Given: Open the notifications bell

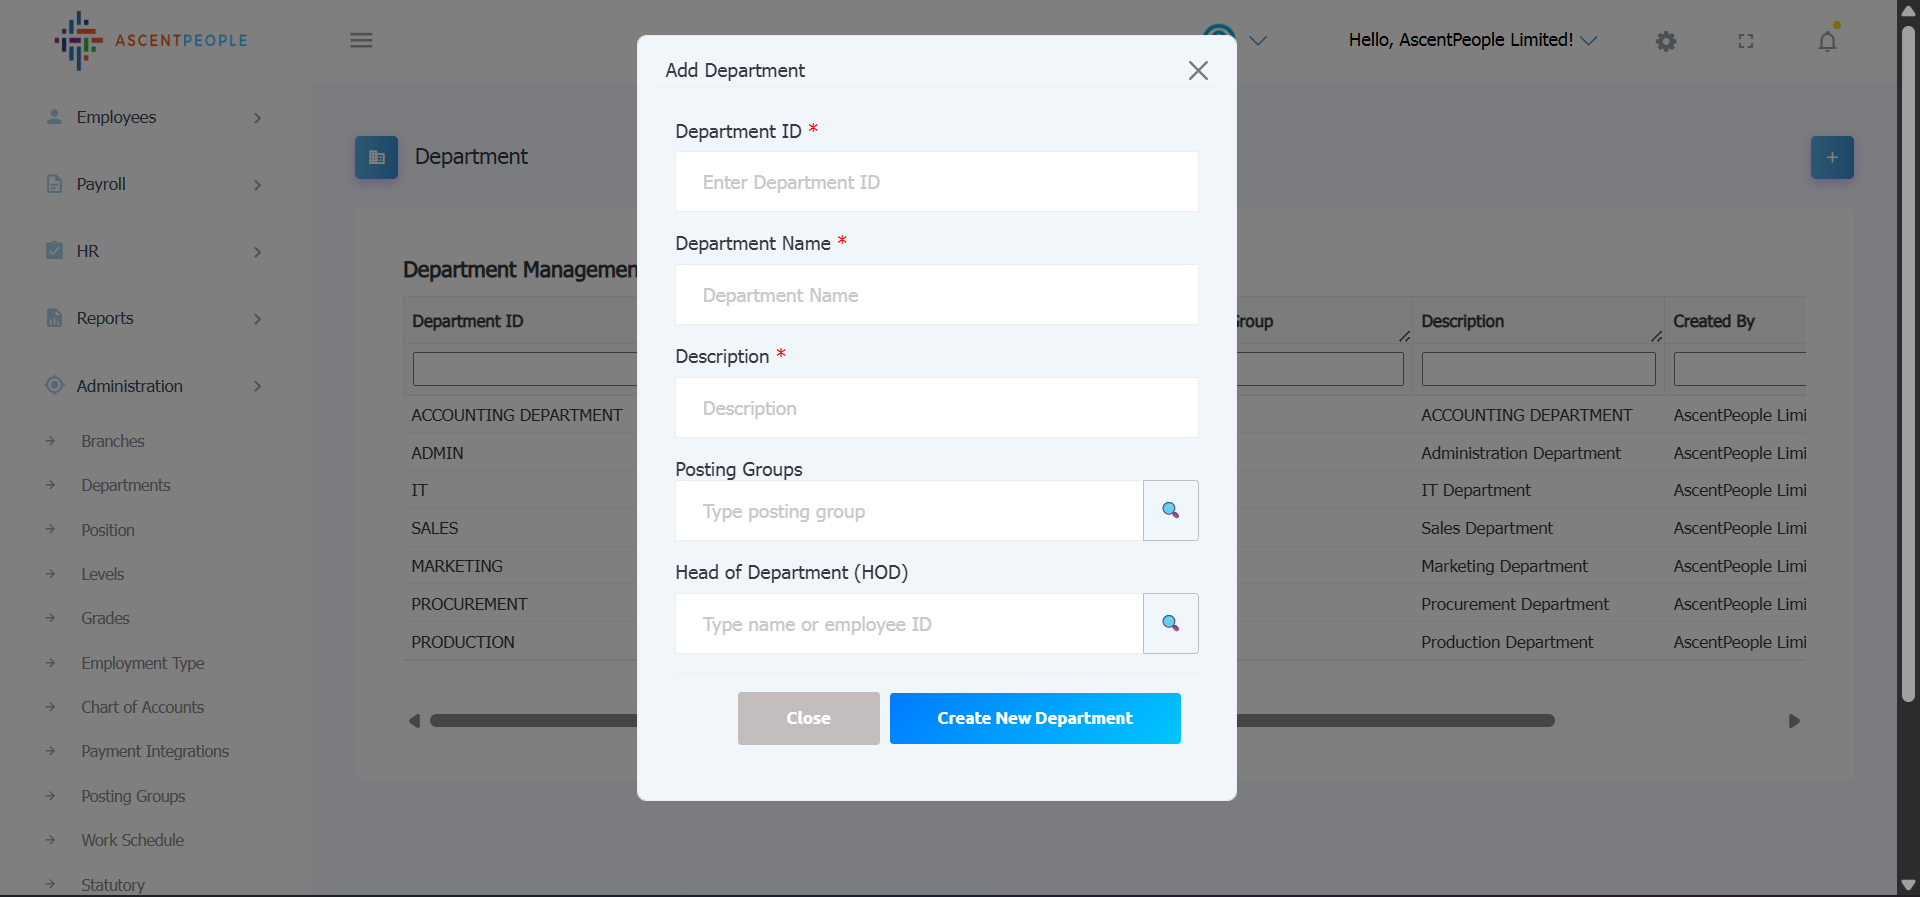Looking at the screenshot, I should click(1827, 41).
